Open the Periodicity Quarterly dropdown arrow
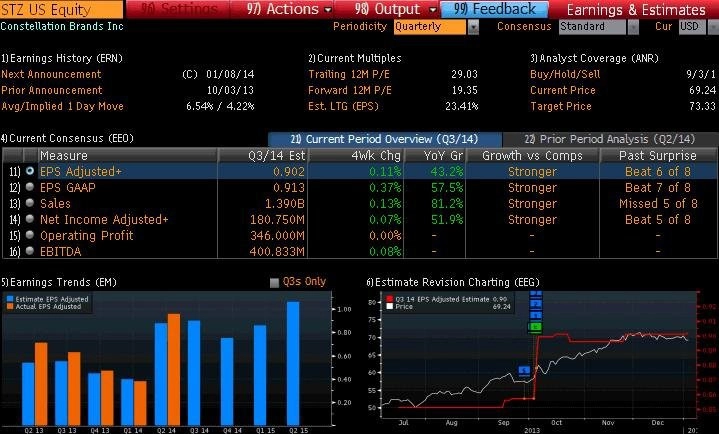719x434 pixels. click(x=473, y=27)
